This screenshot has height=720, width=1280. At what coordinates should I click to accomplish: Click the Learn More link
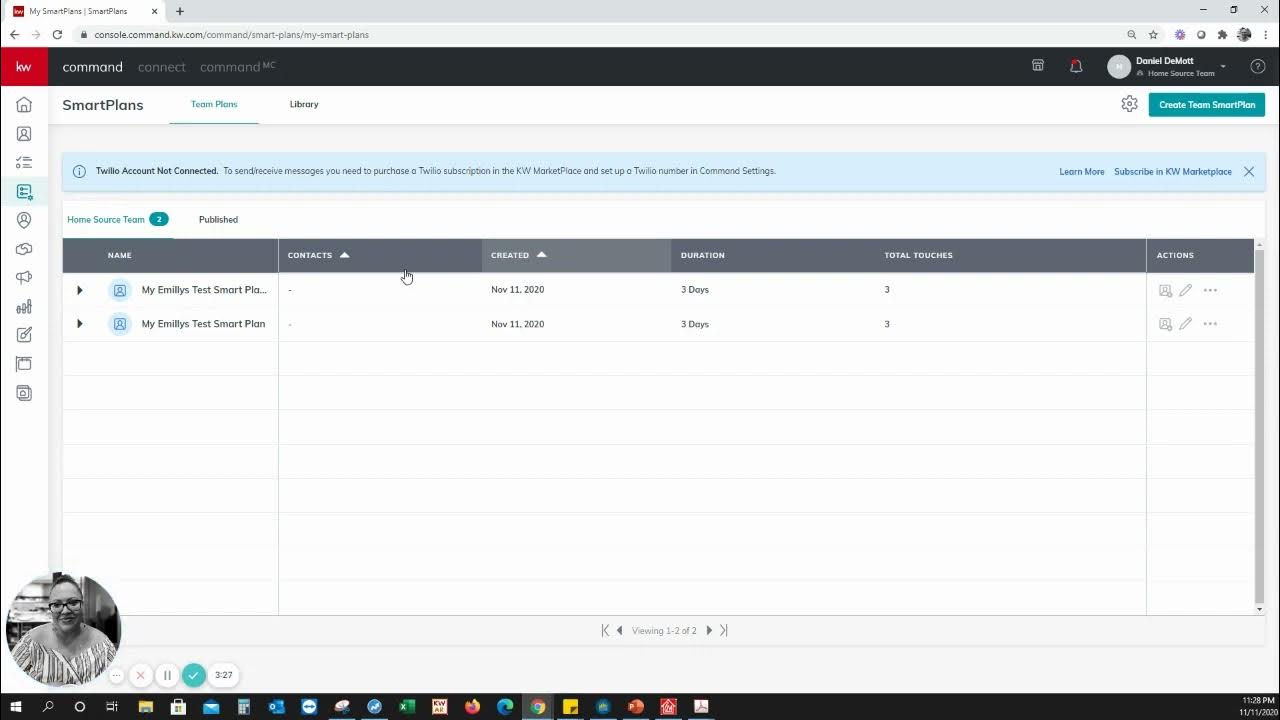tap(1081, 172)
